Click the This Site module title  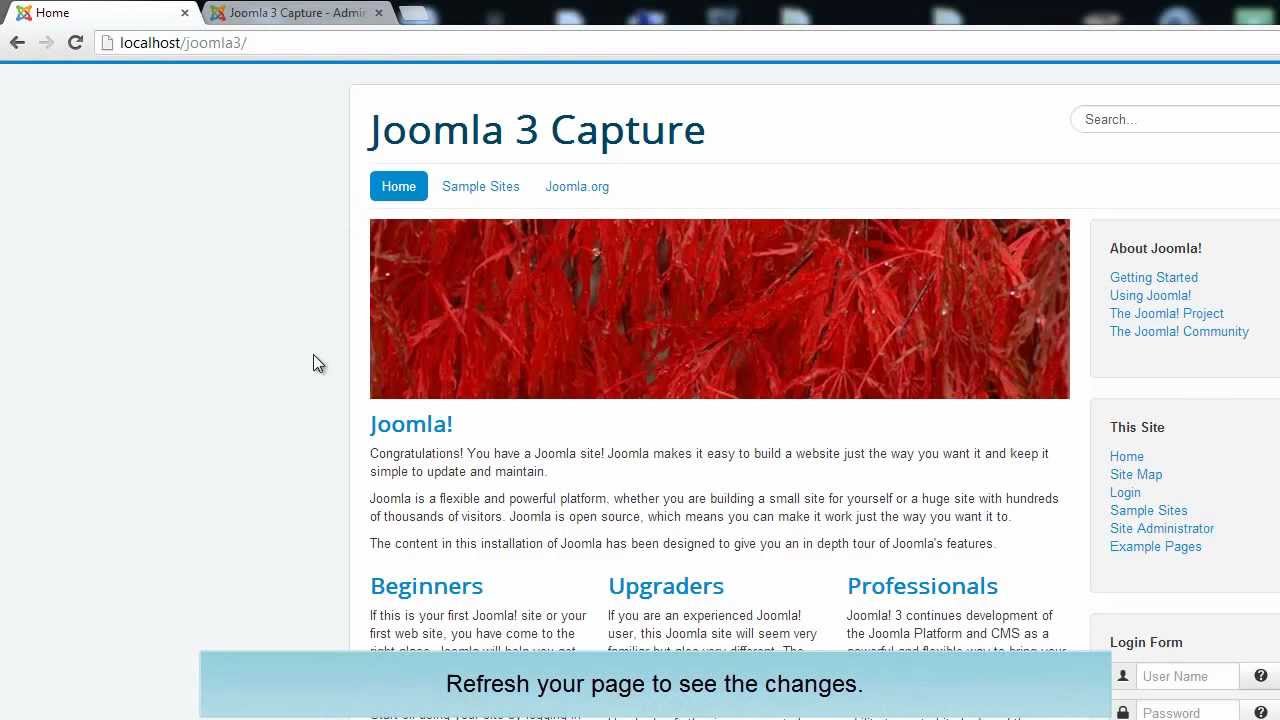[x=1137, y=427]
